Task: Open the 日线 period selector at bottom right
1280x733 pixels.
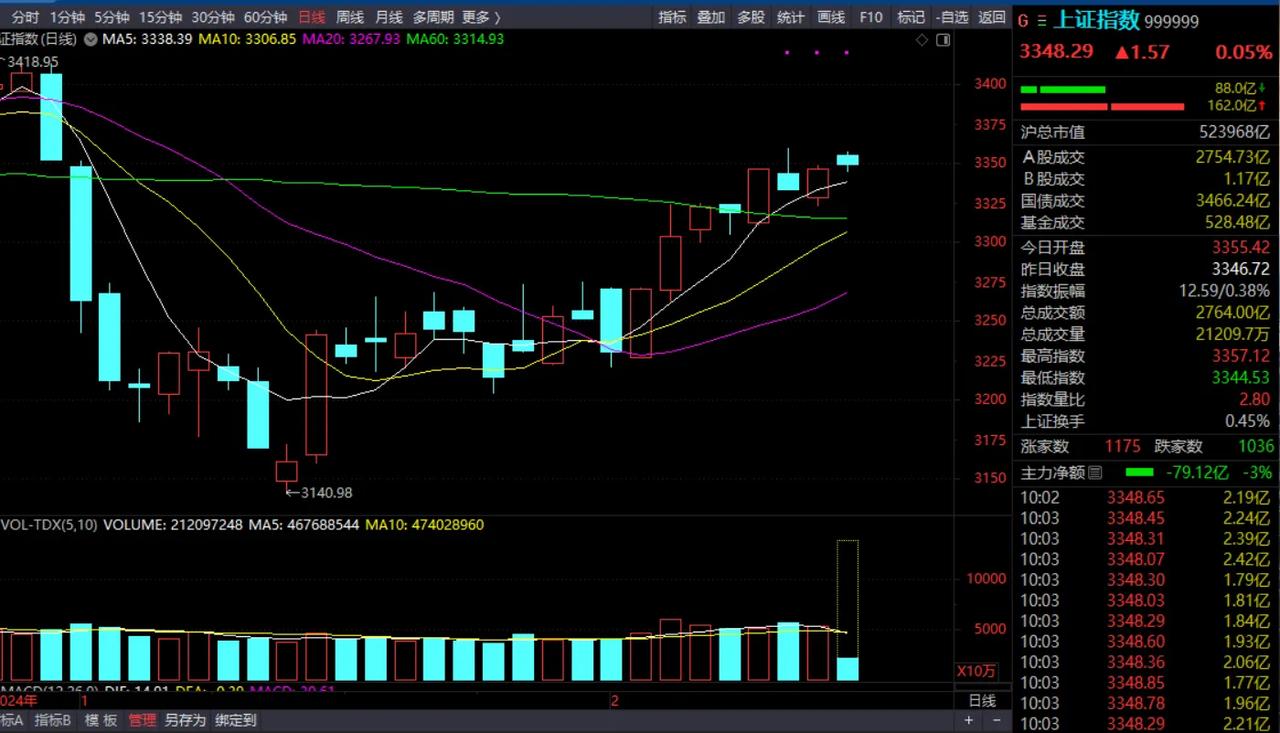Action: (x=983, y=701)
